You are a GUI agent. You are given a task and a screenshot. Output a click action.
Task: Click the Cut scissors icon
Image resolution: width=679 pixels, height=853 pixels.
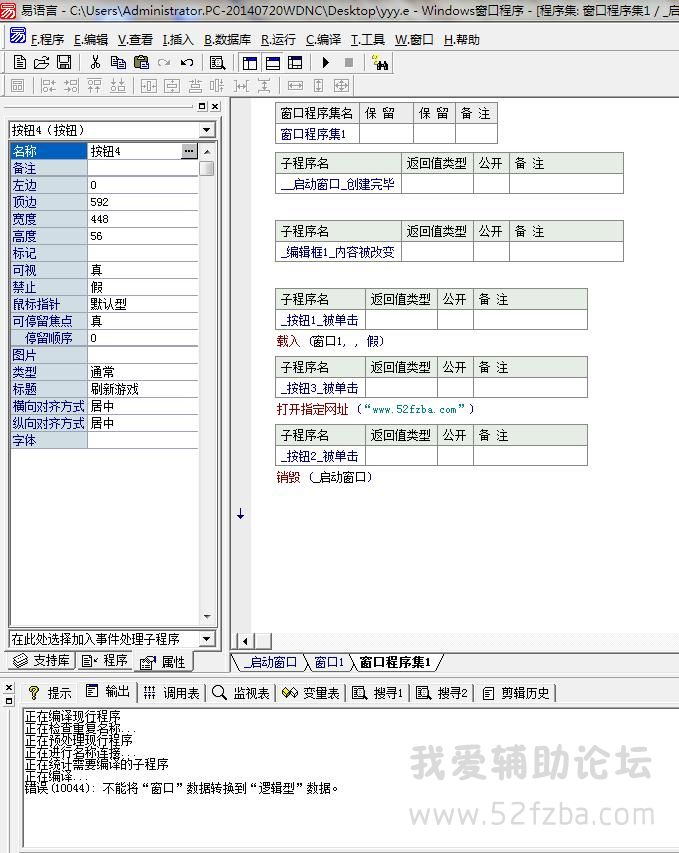pos(95,62)
